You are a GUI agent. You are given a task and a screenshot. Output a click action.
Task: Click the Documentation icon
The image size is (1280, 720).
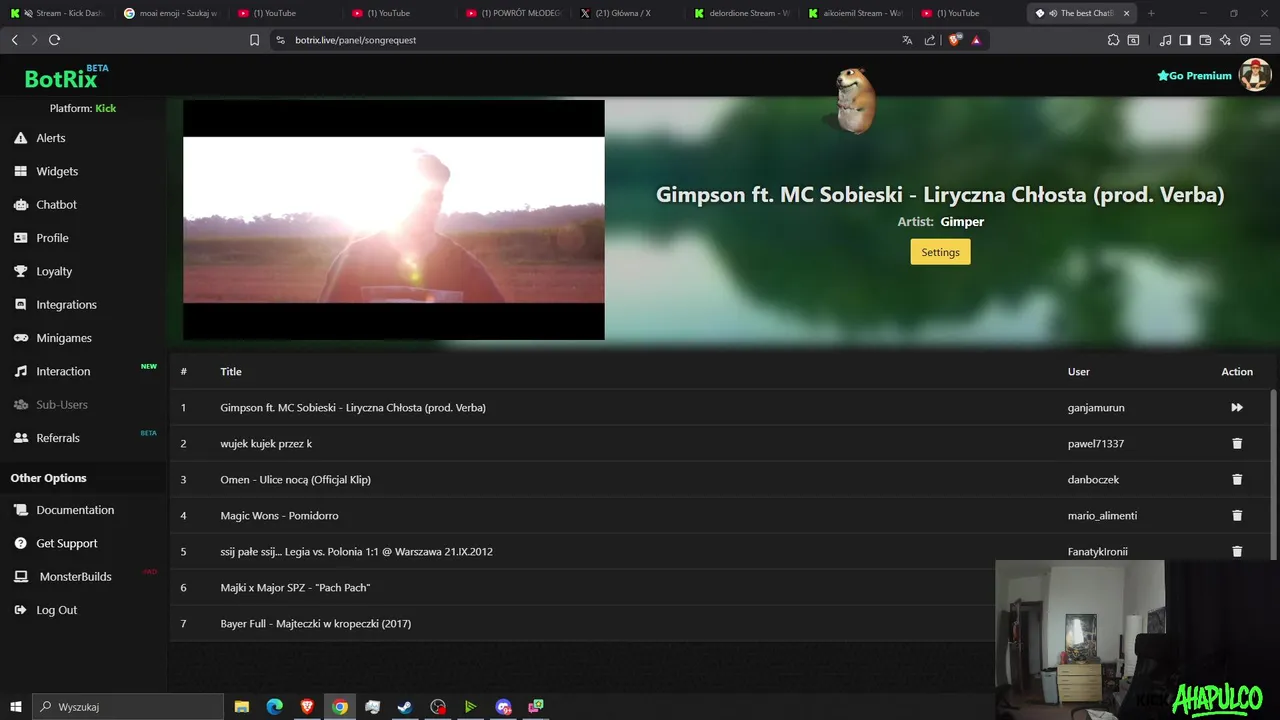click(20, 510)
